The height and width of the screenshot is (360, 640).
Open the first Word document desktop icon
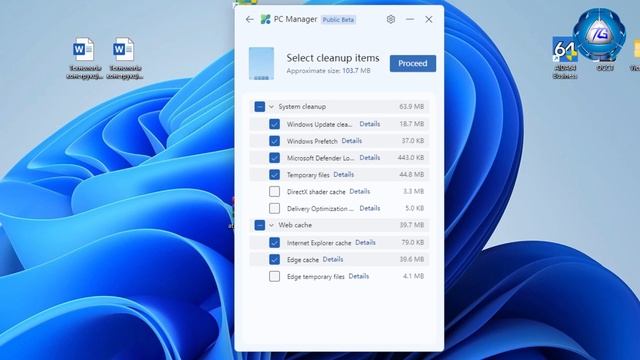84,58
